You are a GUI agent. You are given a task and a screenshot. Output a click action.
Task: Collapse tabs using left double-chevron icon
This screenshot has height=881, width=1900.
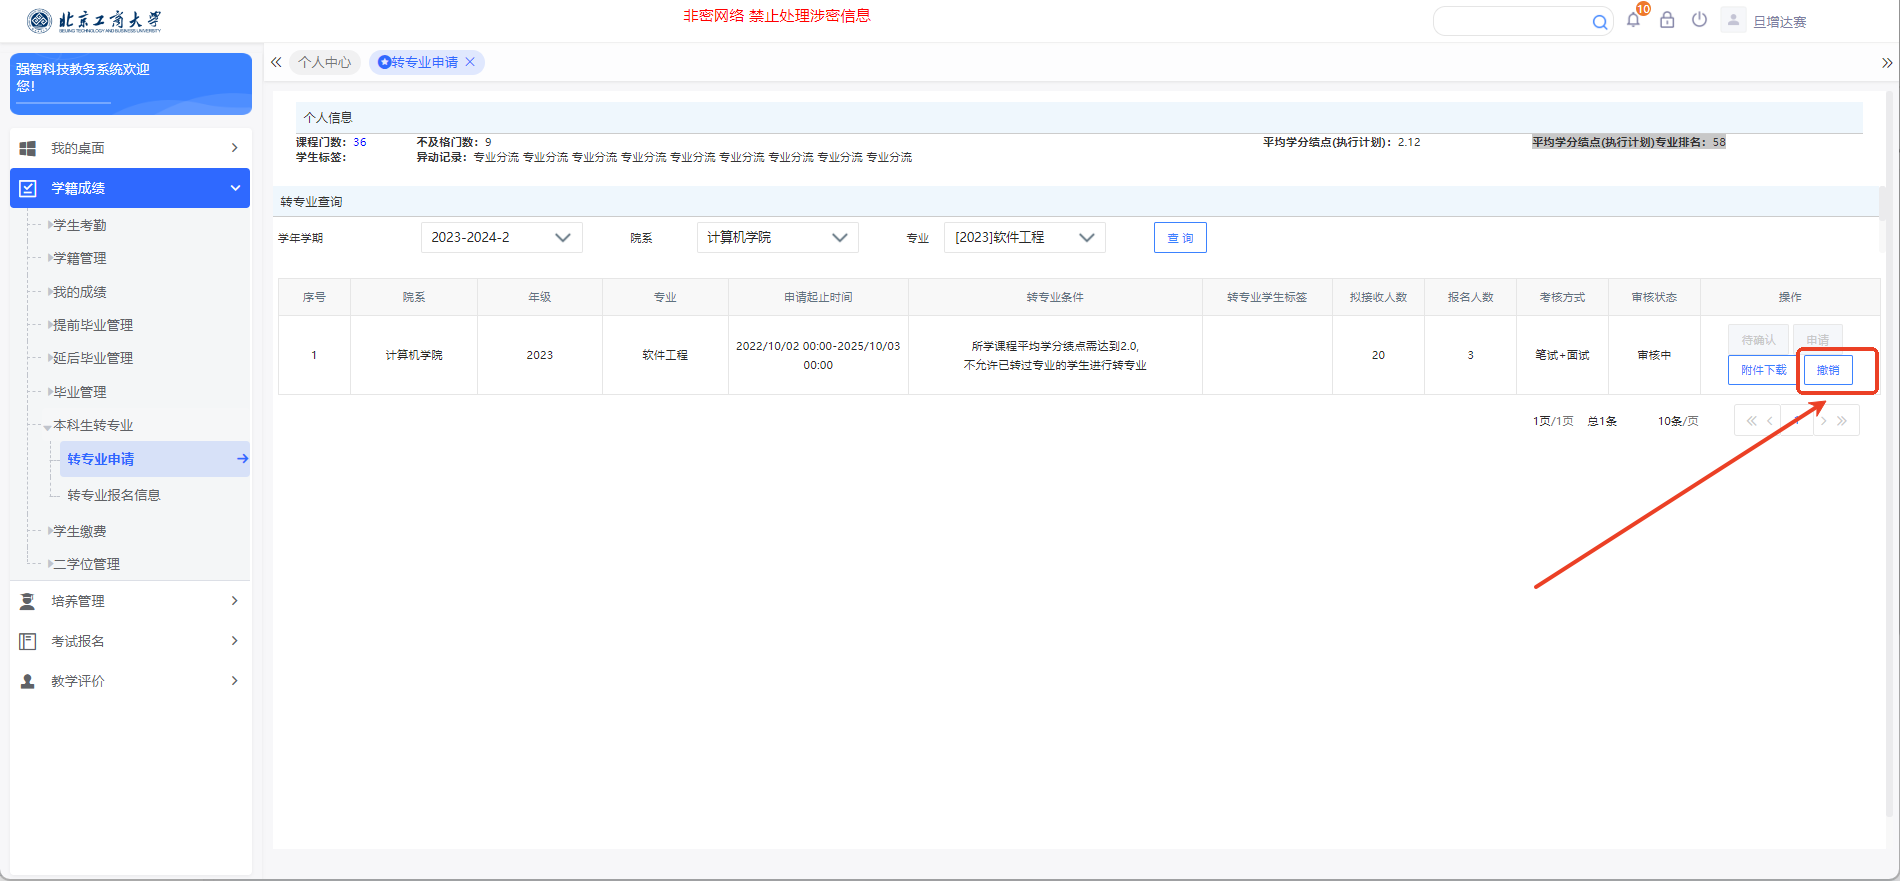coord(276,62)
